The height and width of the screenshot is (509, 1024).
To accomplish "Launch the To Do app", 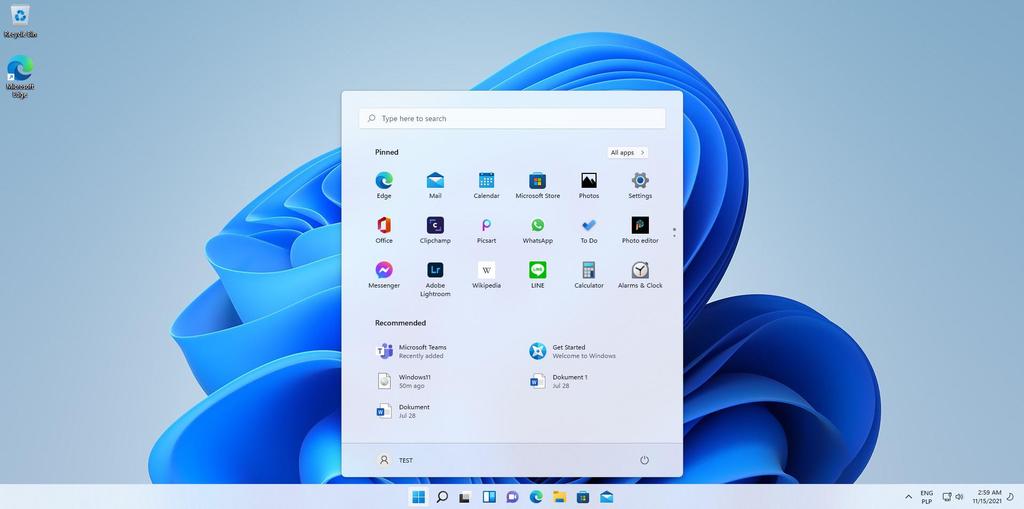I will (x=588, y=231).
